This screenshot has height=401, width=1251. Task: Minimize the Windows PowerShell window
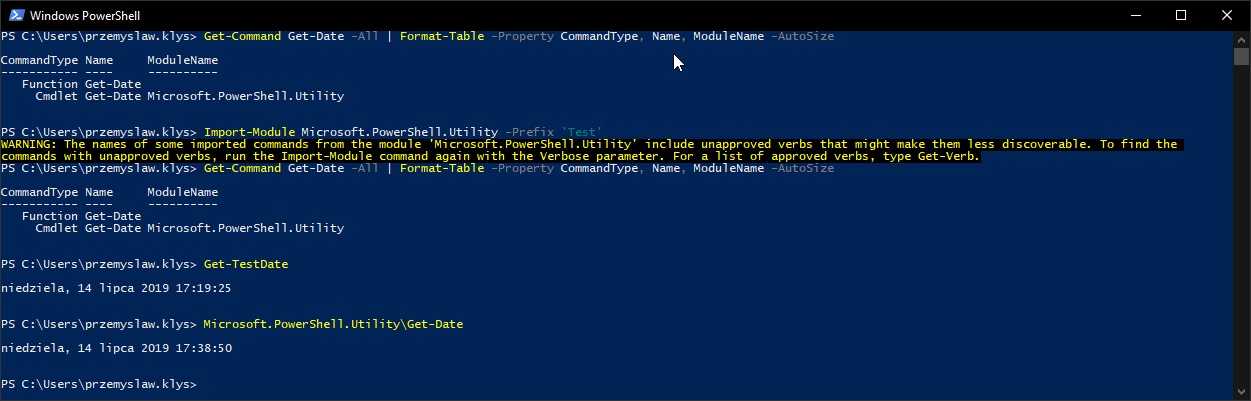1136,15
